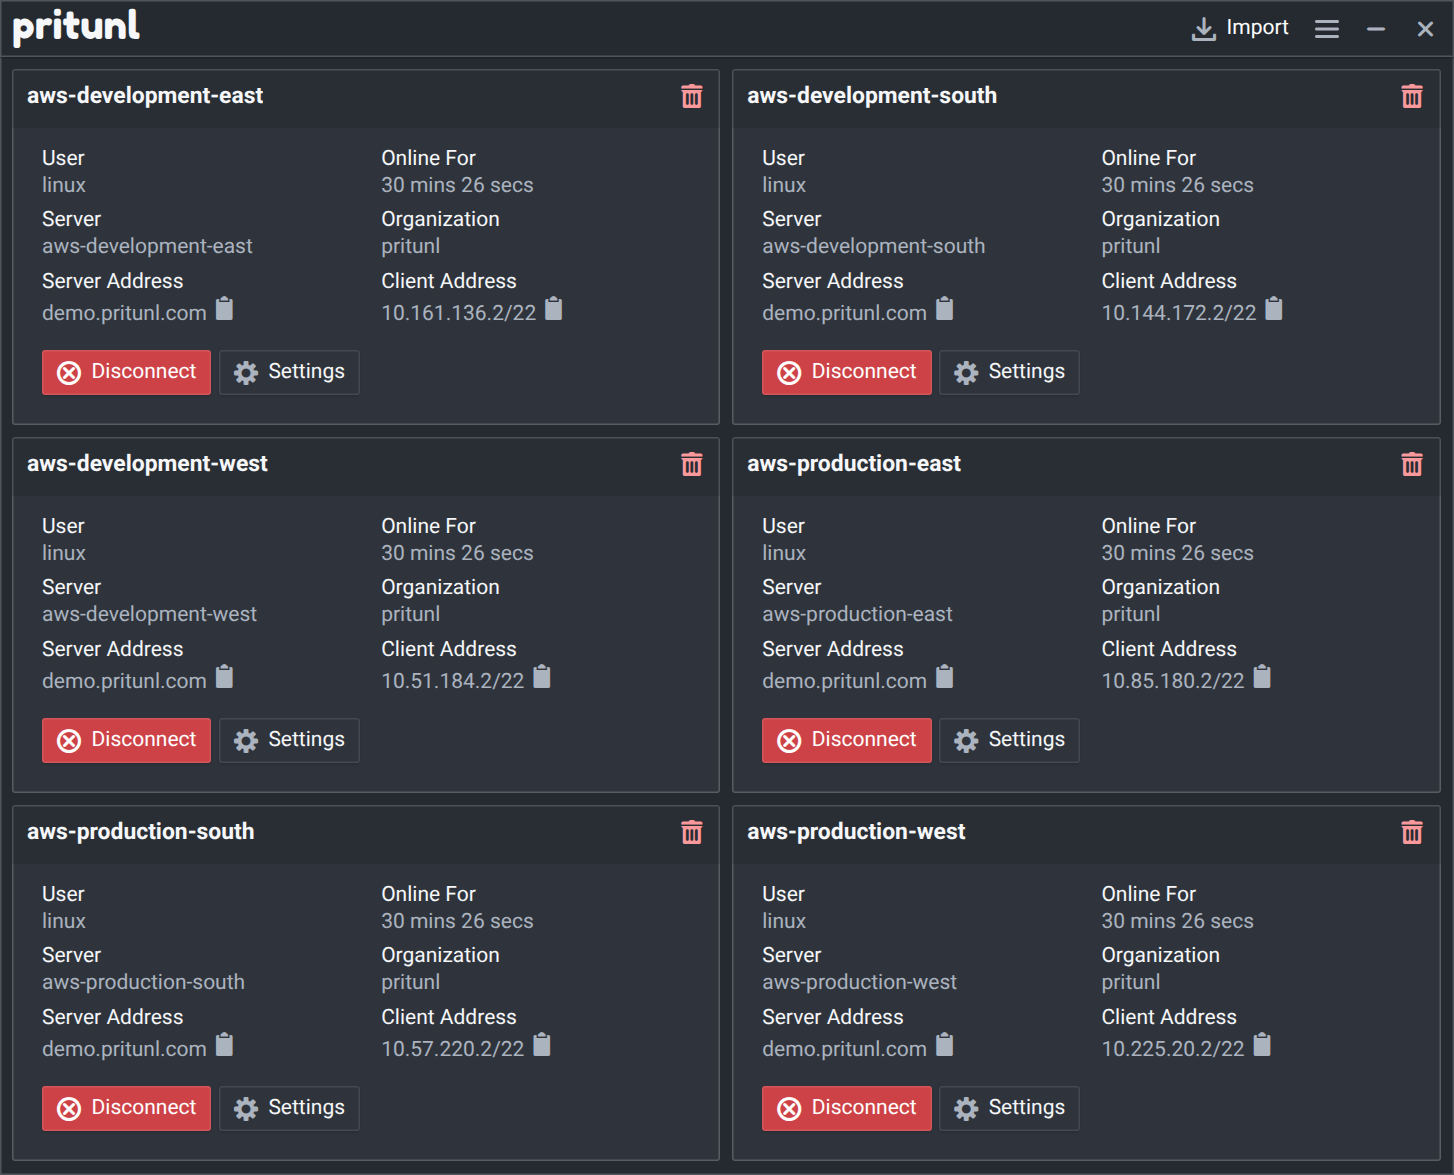Import a new profile
The height and width of the screenshot is (1175, 1454).
1240,28
